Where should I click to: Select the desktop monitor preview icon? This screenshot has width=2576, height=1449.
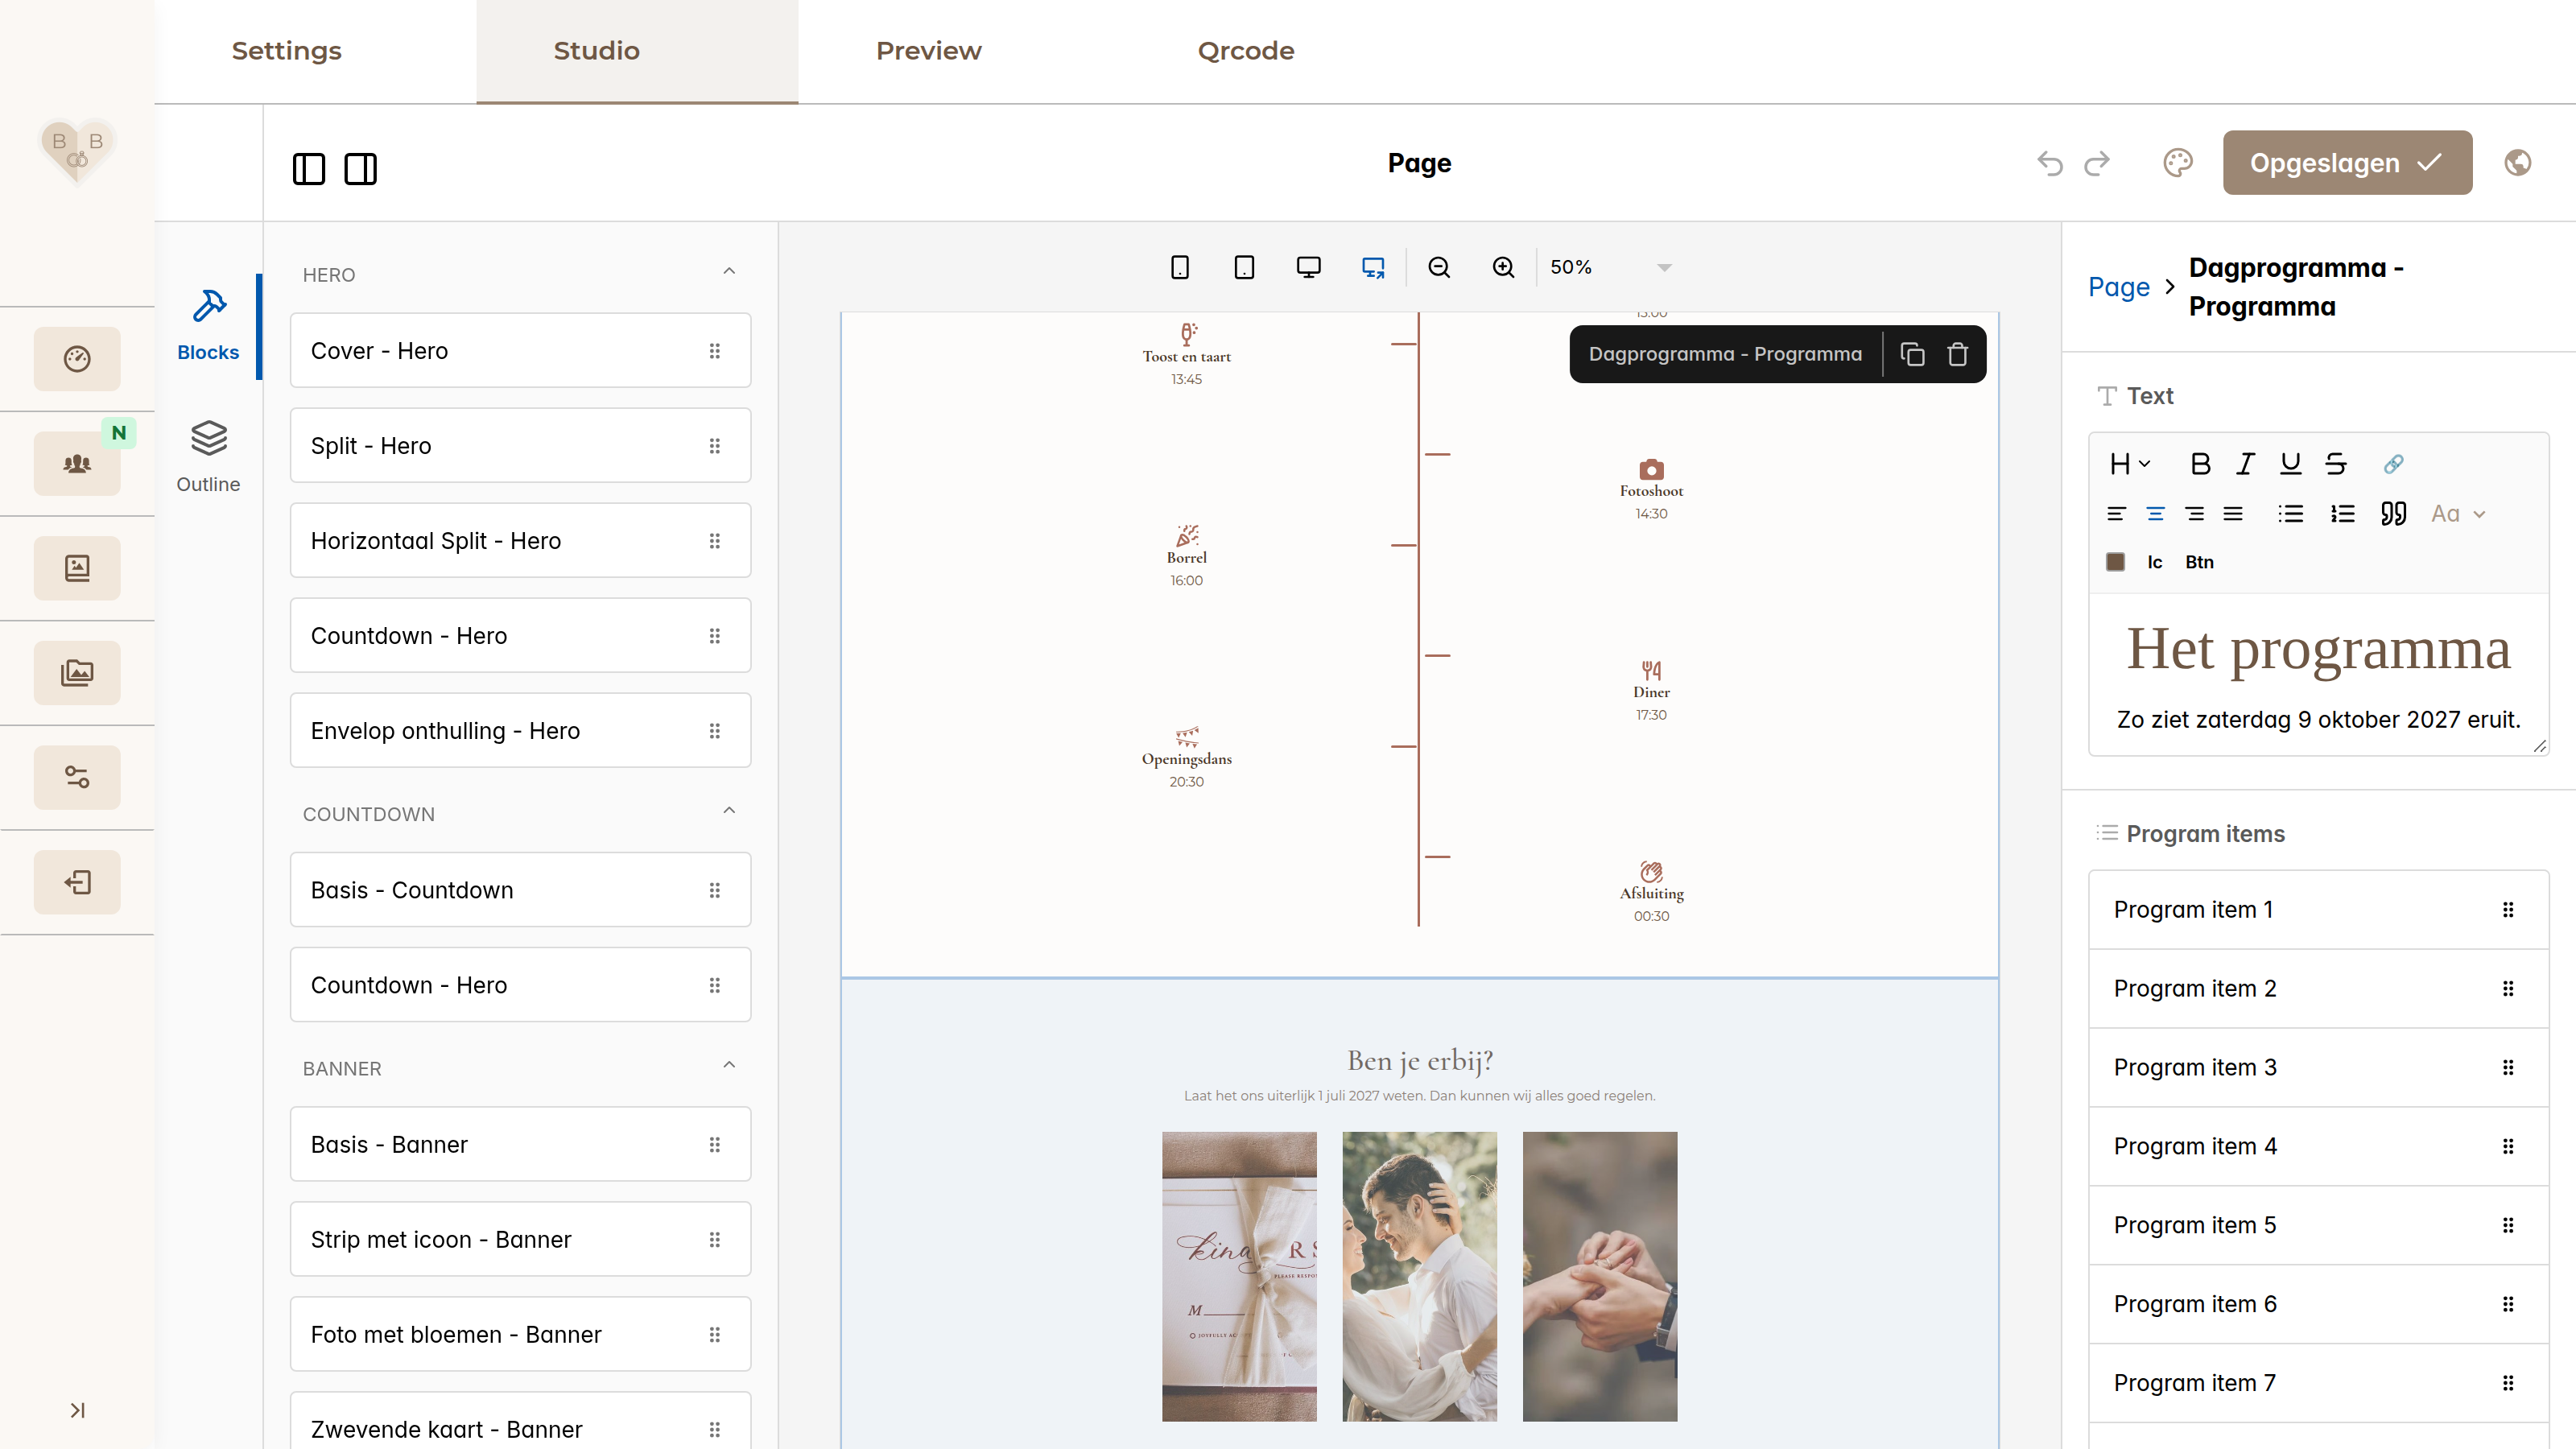1308,267
